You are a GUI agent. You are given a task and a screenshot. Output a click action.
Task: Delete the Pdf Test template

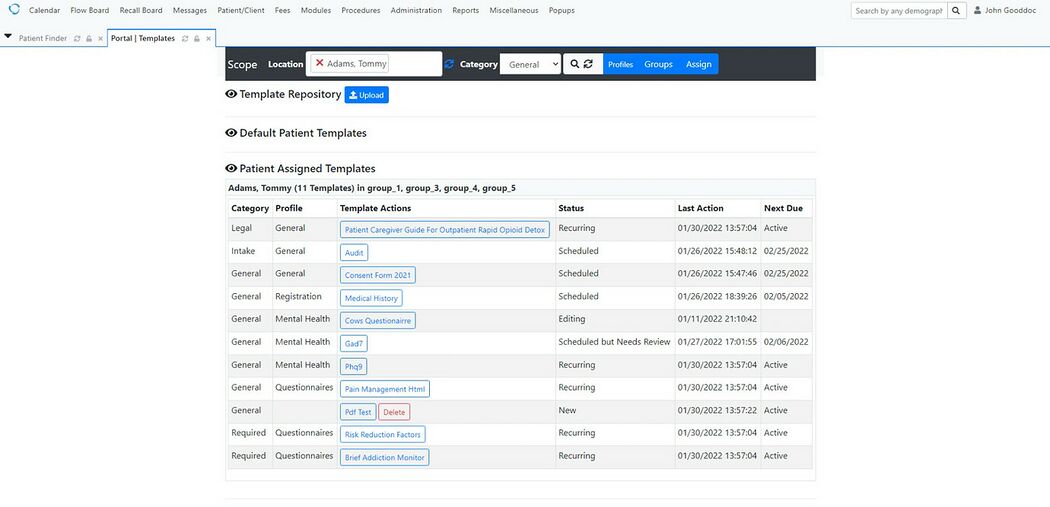(394, 412)
